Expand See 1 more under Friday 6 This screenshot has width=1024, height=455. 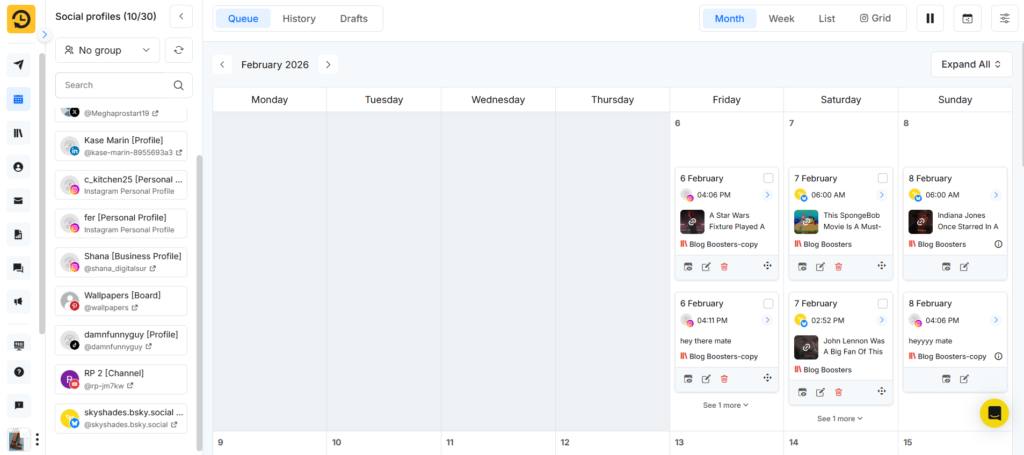coord(726,405)
